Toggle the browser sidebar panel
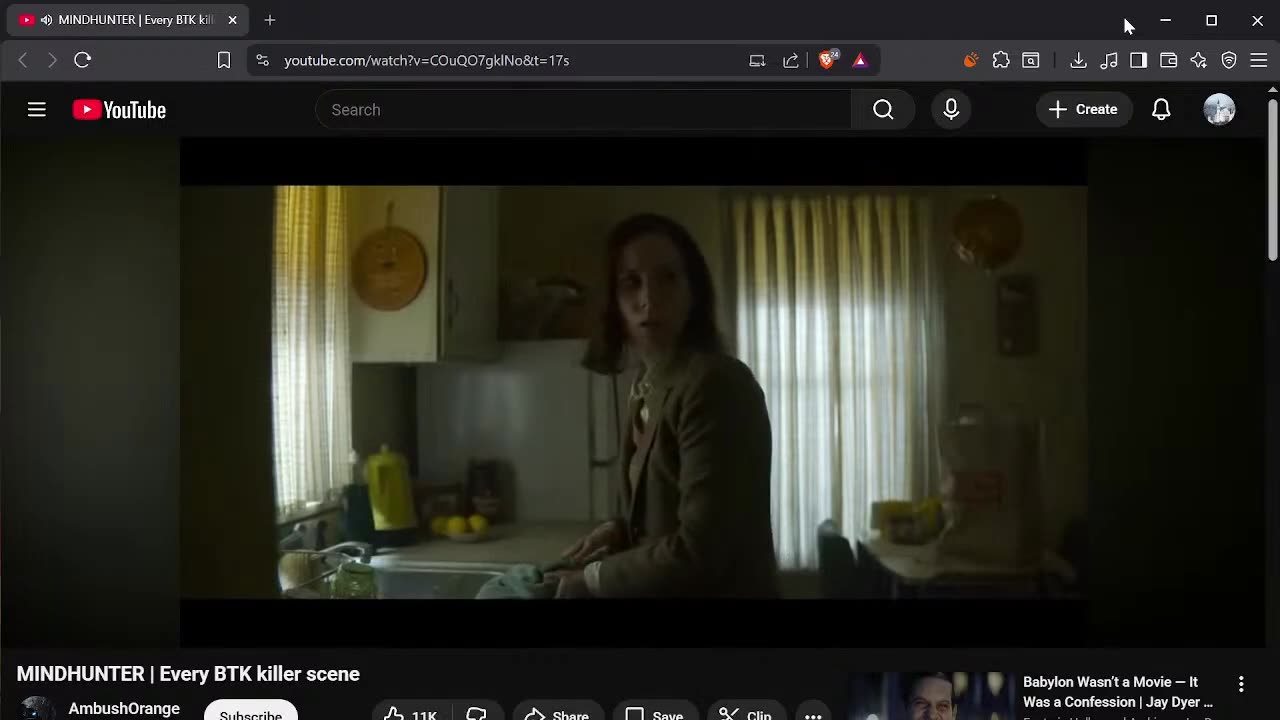 pyautogui.click(x=1138, y=61)
